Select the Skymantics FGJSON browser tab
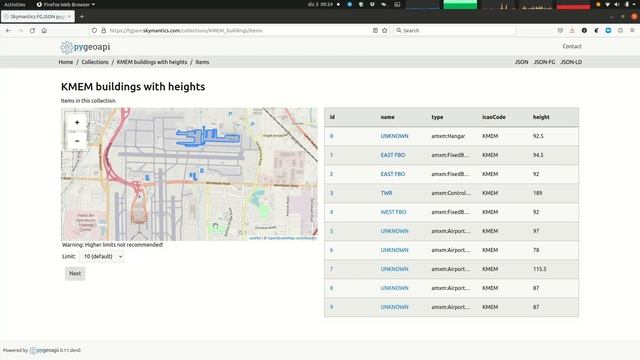 click(38, 17)
